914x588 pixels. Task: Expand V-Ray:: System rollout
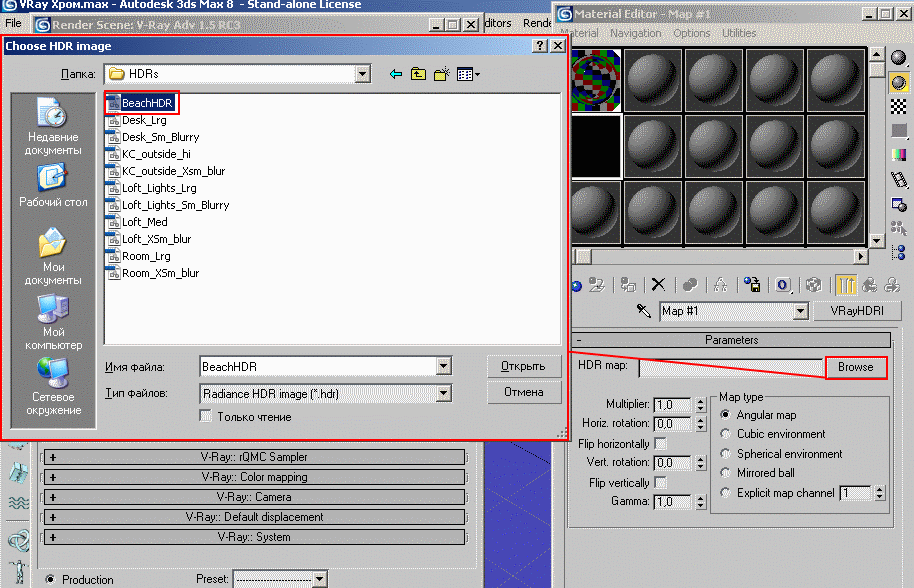coord(255,537)
